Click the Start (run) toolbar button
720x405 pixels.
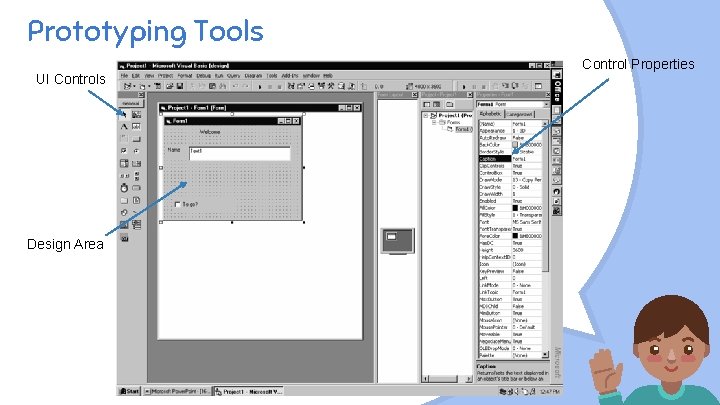(x=260, y=86)
